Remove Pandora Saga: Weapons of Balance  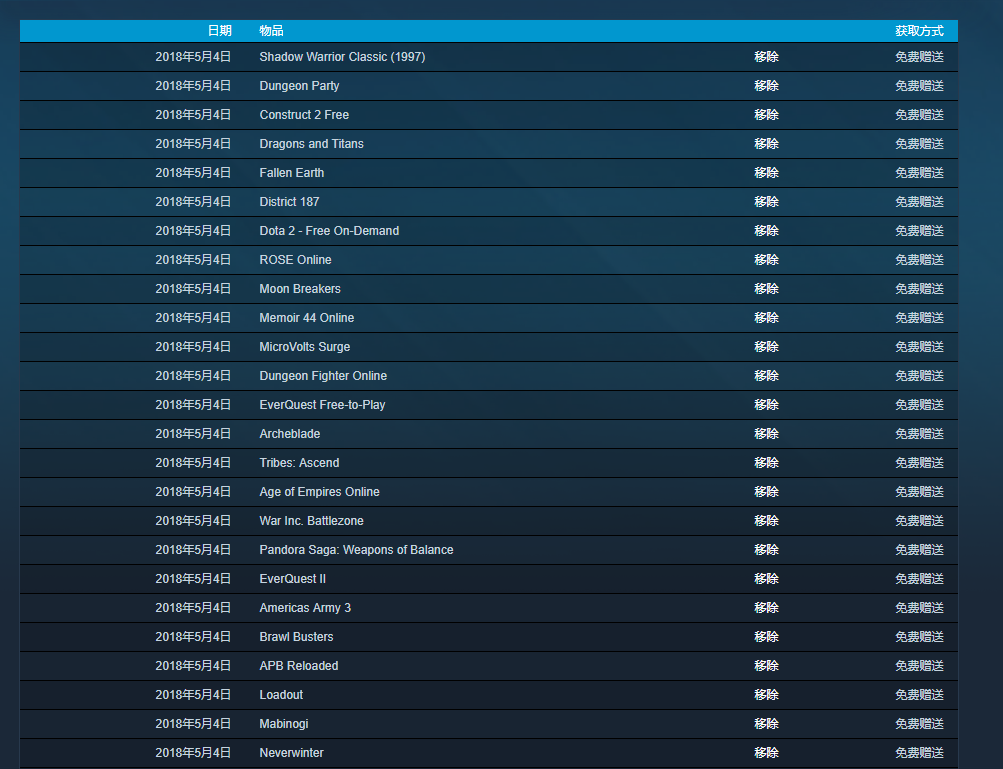click(x=766, y=550)
